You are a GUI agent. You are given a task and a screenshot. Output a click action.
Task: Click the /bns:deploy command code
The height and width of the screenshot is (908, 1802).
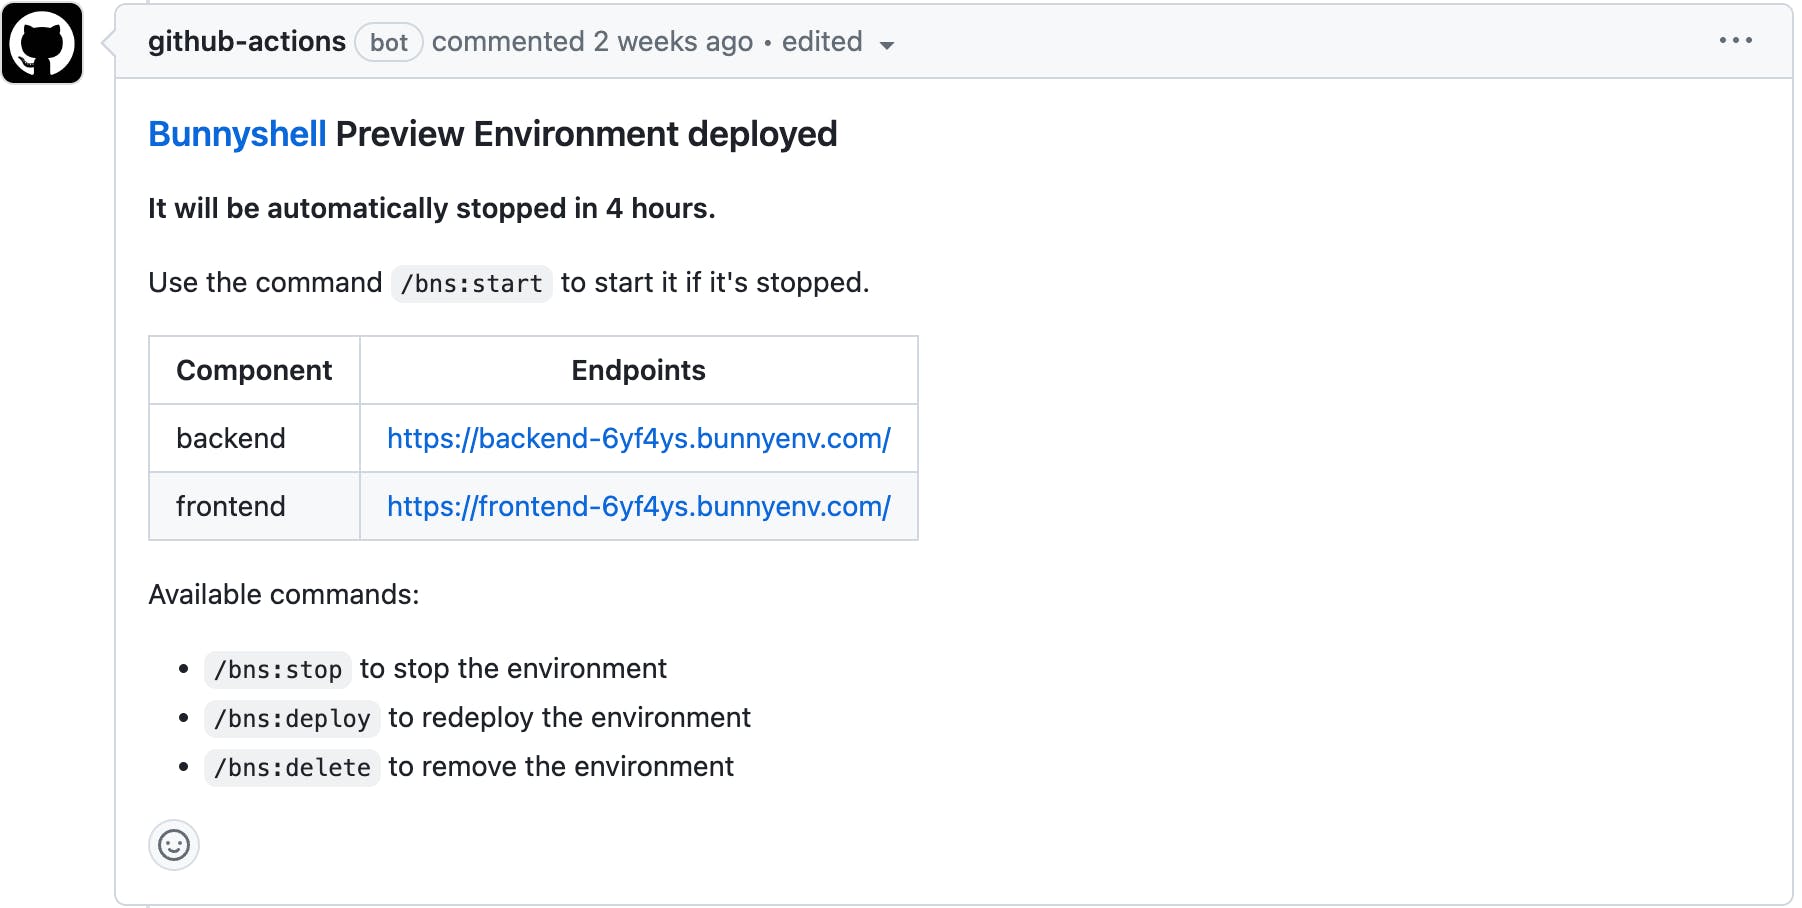pyautogui.click(x=292, y=719)
